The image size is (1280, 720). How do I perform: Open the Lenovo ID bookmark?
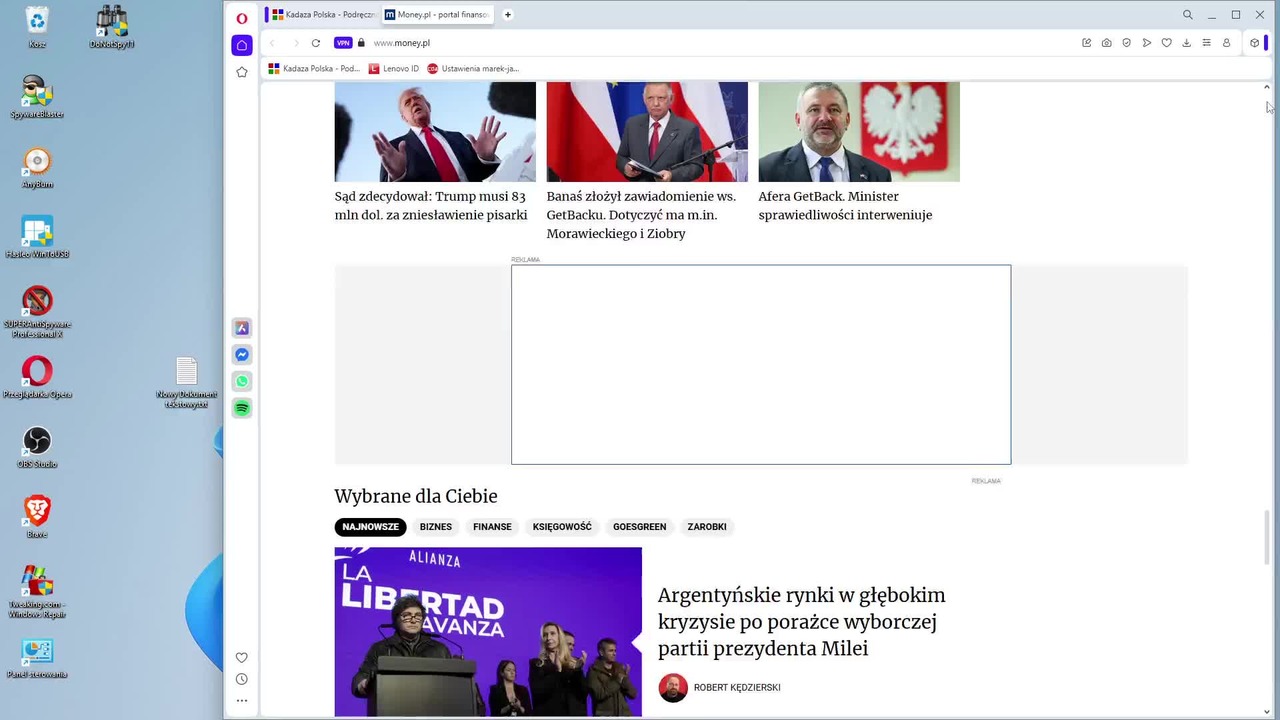pos(394,69)
